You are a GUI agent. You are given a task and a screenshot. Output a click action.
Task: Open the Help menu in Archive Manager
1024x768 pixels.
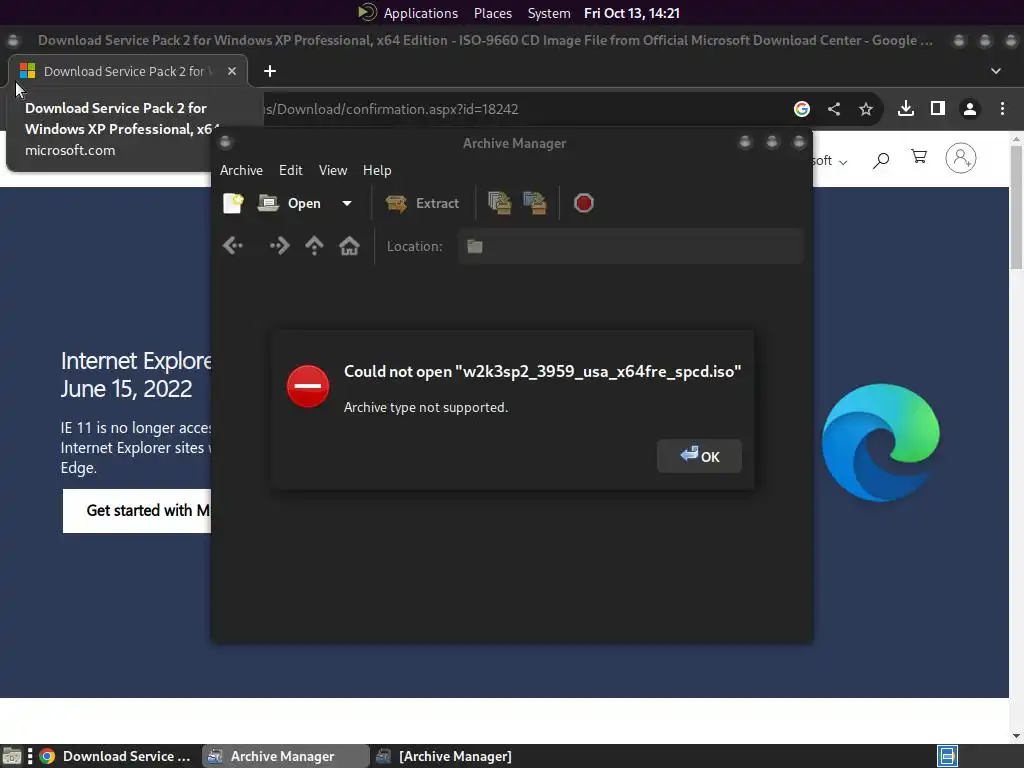[x=377, y=170]
